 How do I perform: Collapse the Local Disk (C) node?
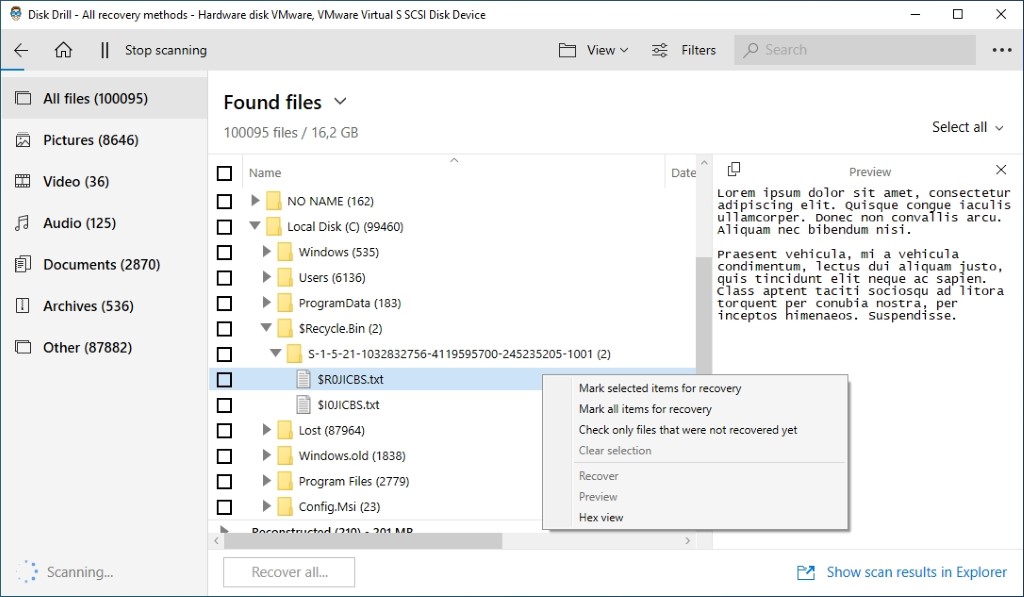pyautogui.click(x=255, y=226)
